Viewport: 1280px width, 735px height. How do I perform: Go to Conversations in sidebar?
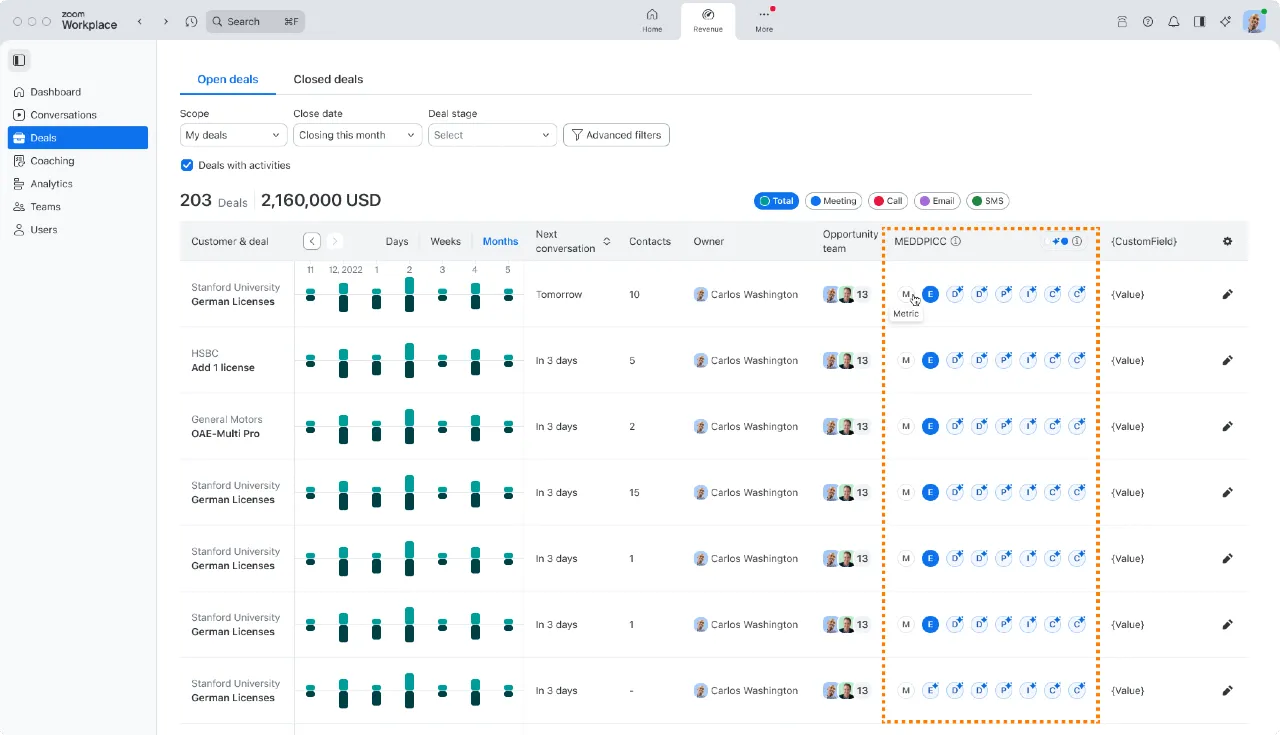(78, 115)
